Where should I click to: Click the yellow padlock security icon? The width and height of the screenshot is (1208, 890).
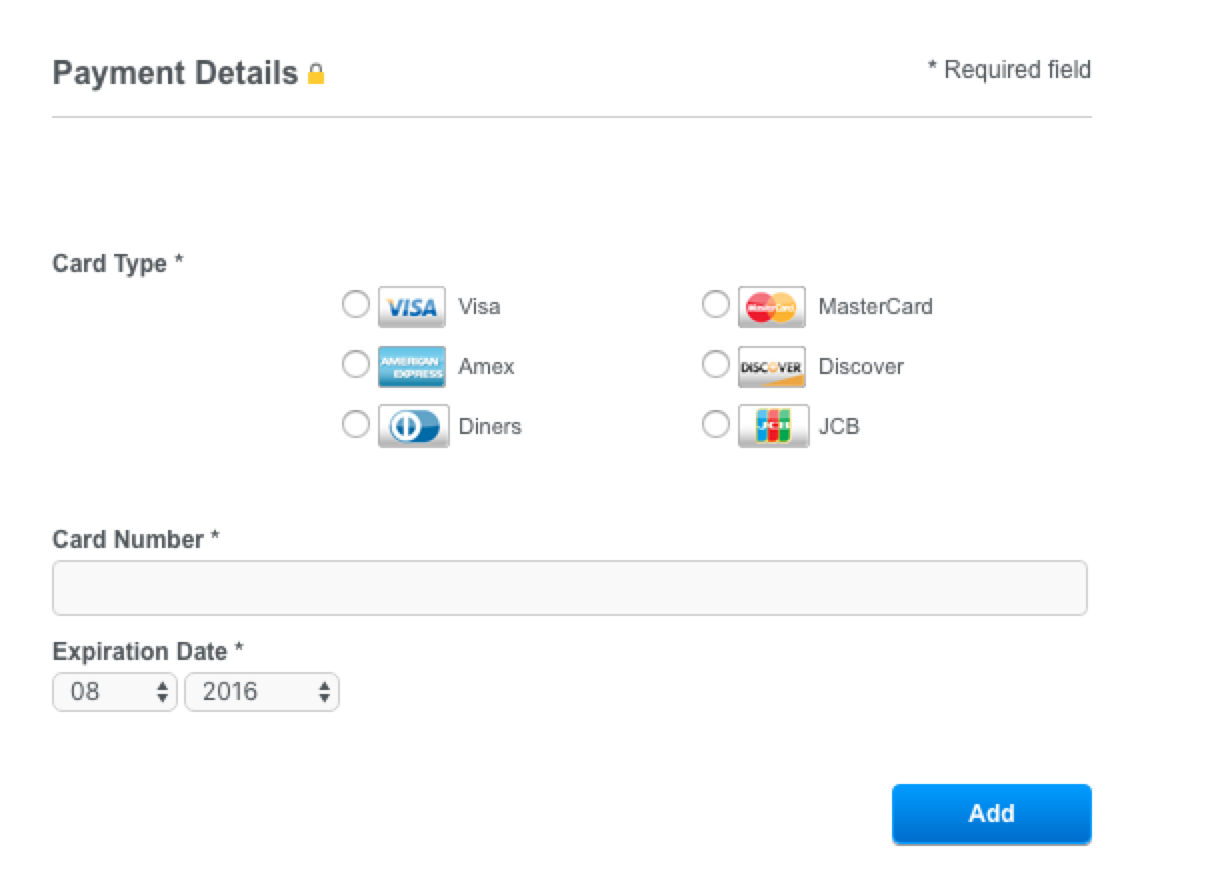coord(316,74)
